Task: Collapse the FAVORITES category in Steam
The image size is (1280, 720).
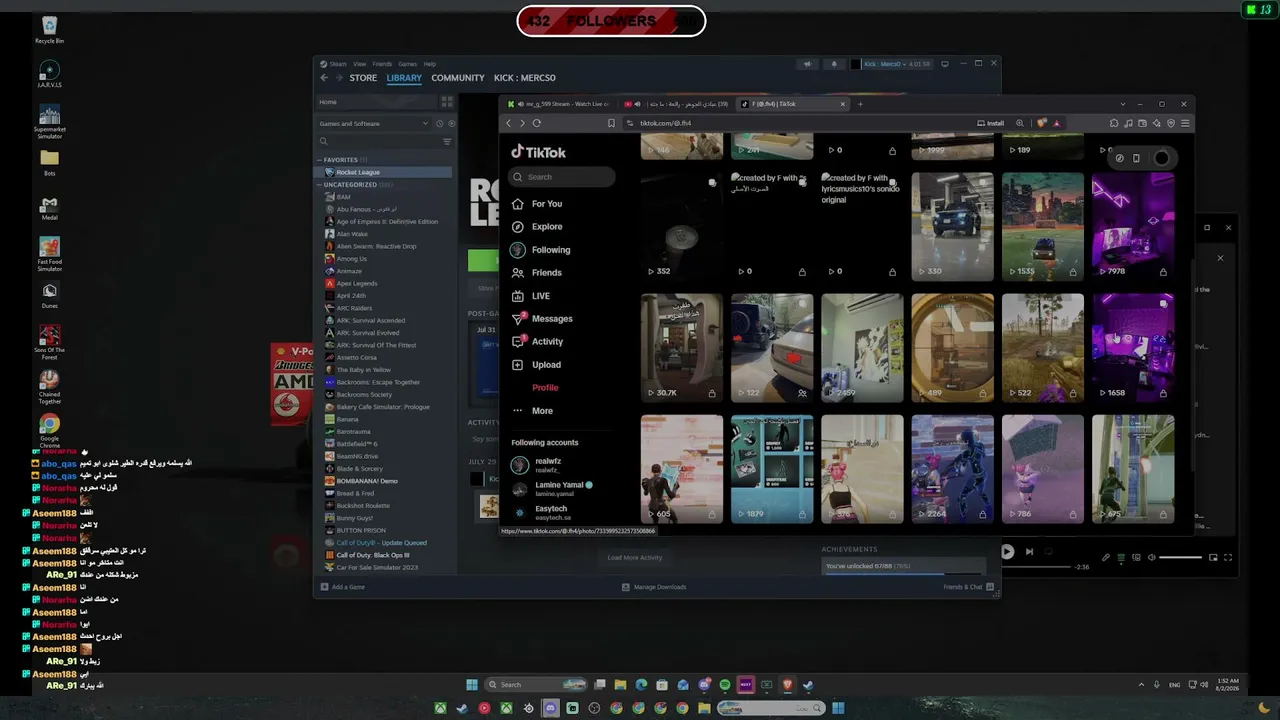Action: point(319,160)
